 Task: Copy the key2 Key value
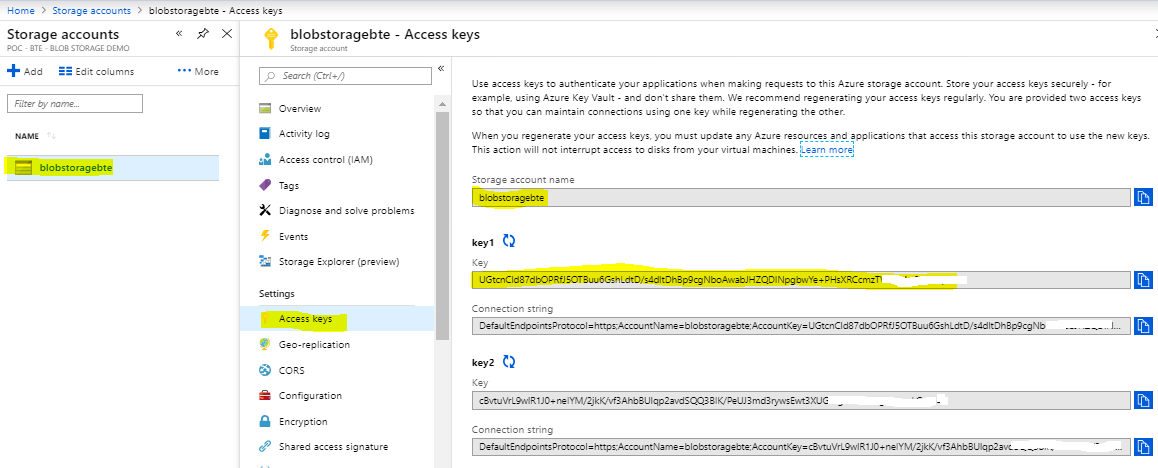coord(1143,401)
